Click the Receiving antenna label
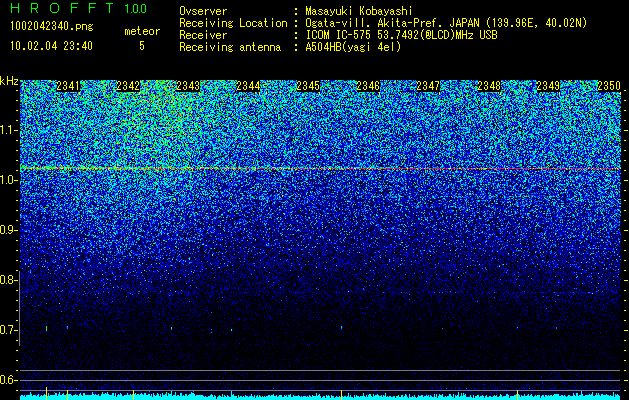The width and height of the screenshot is (629, 400). tap(230, 47)
